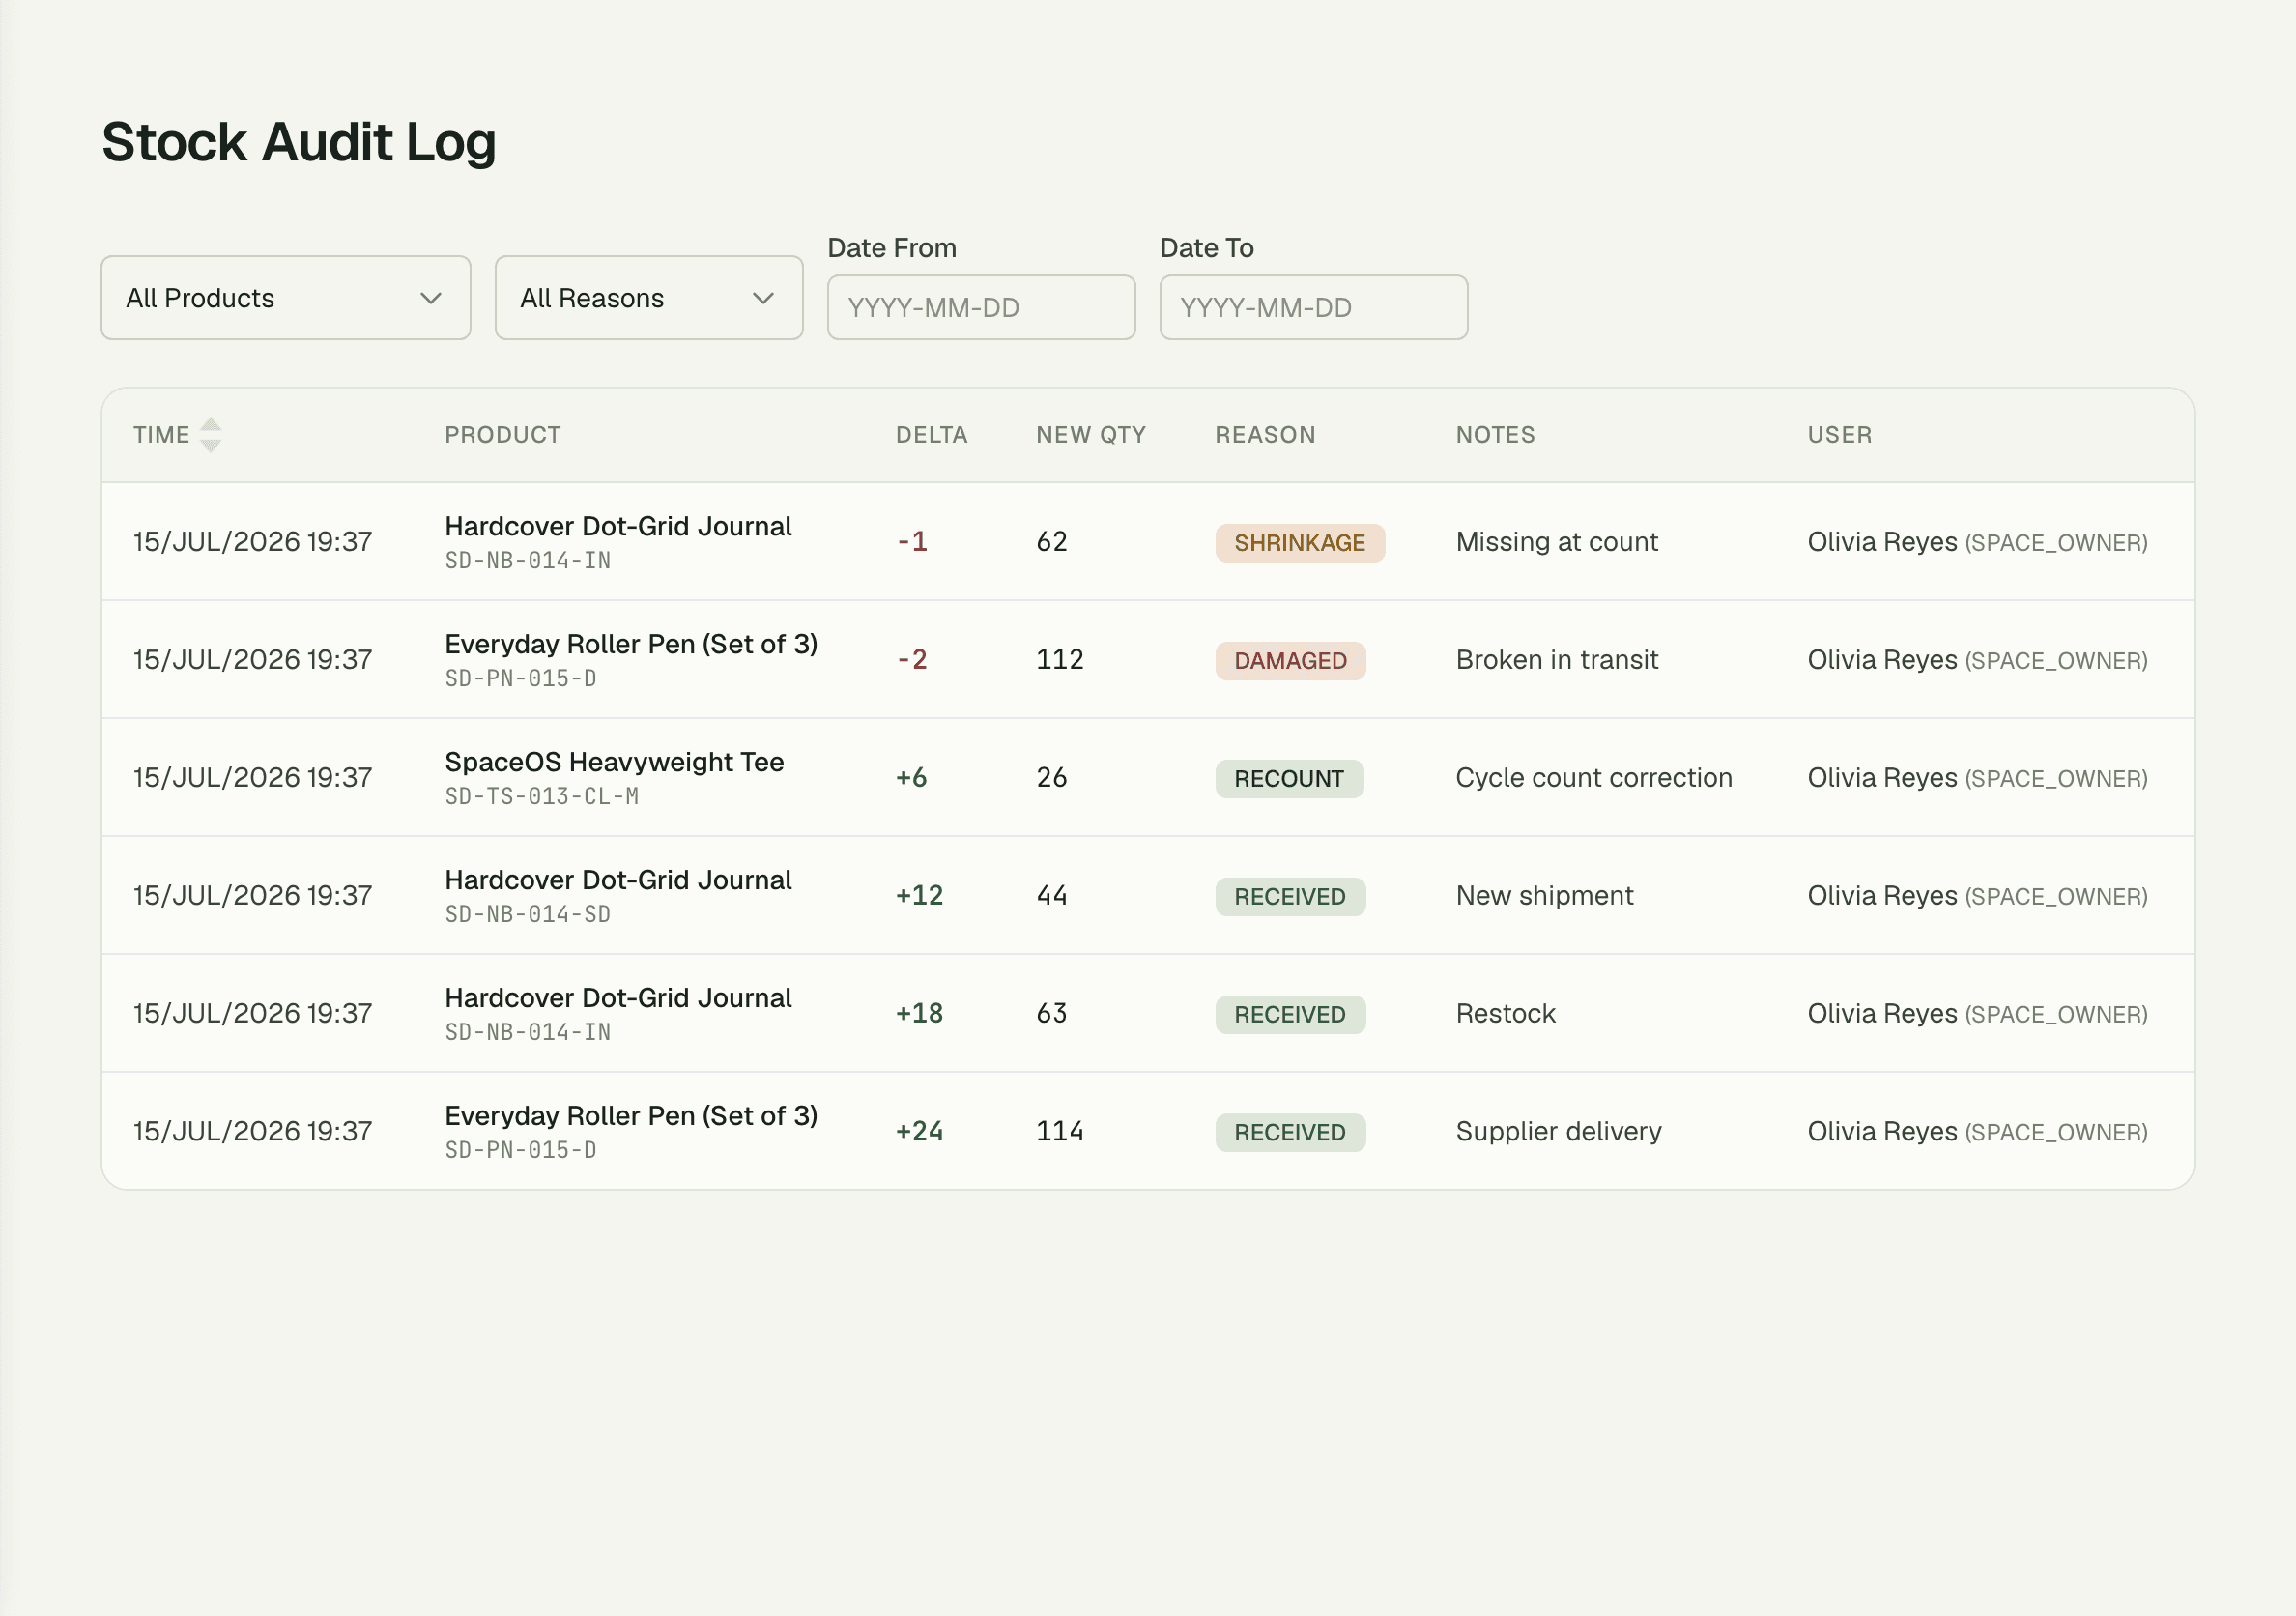Click Olivia Reyes in the RECOUNT row
This screenshot has height=1616, width=2296.
click(x=1882, y=778)
